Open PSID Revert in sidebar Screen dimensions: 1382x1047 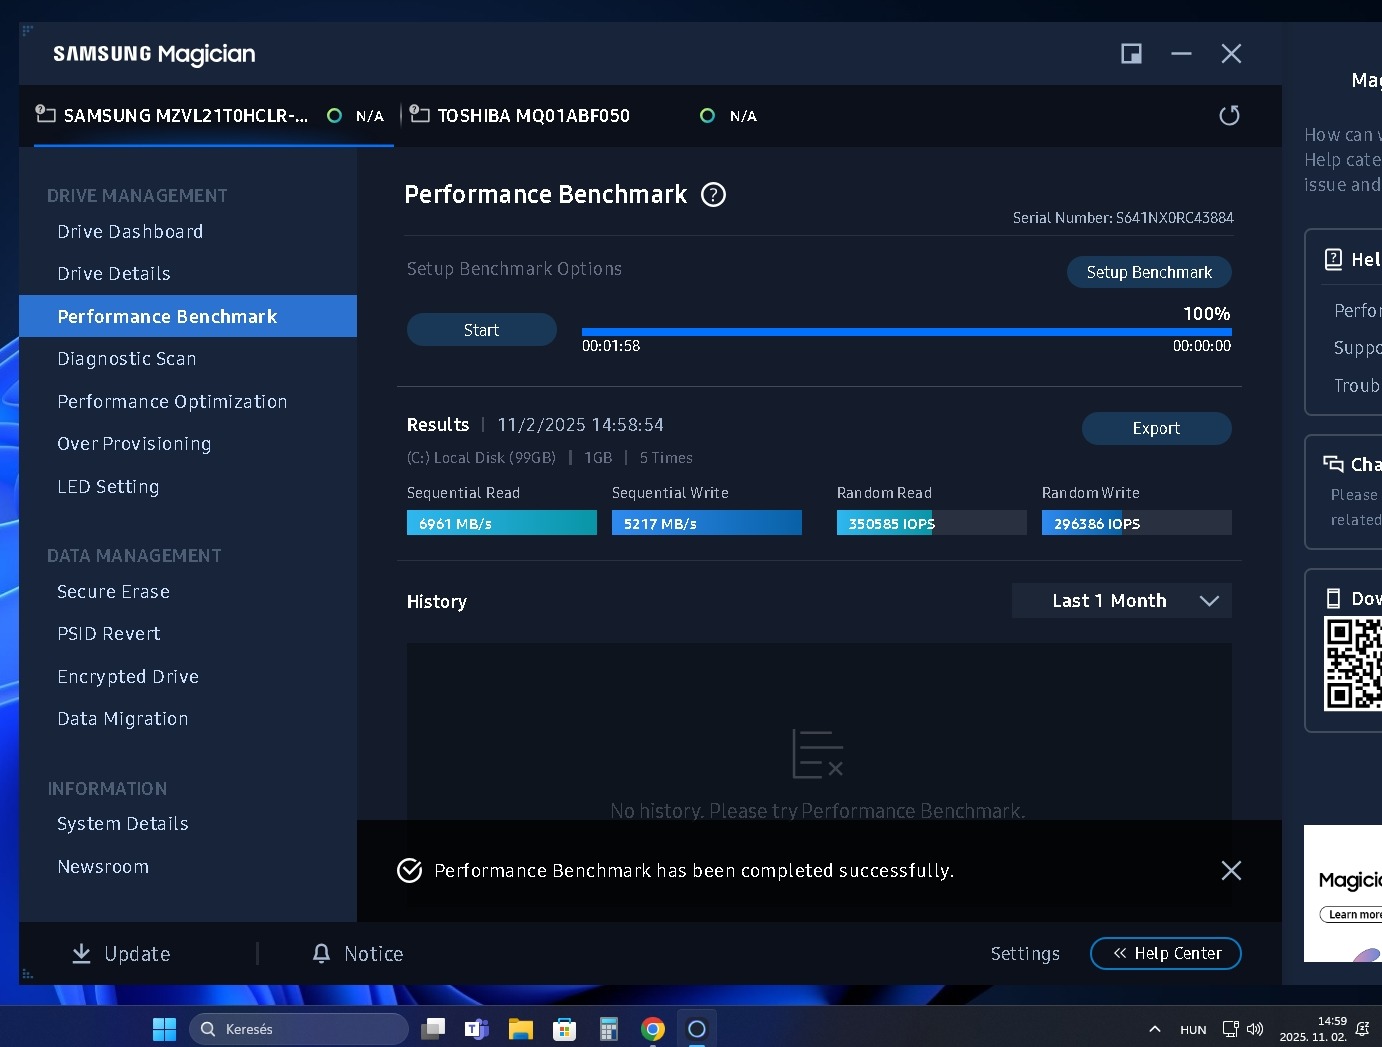pyautogui.click(x=109, y=634)
